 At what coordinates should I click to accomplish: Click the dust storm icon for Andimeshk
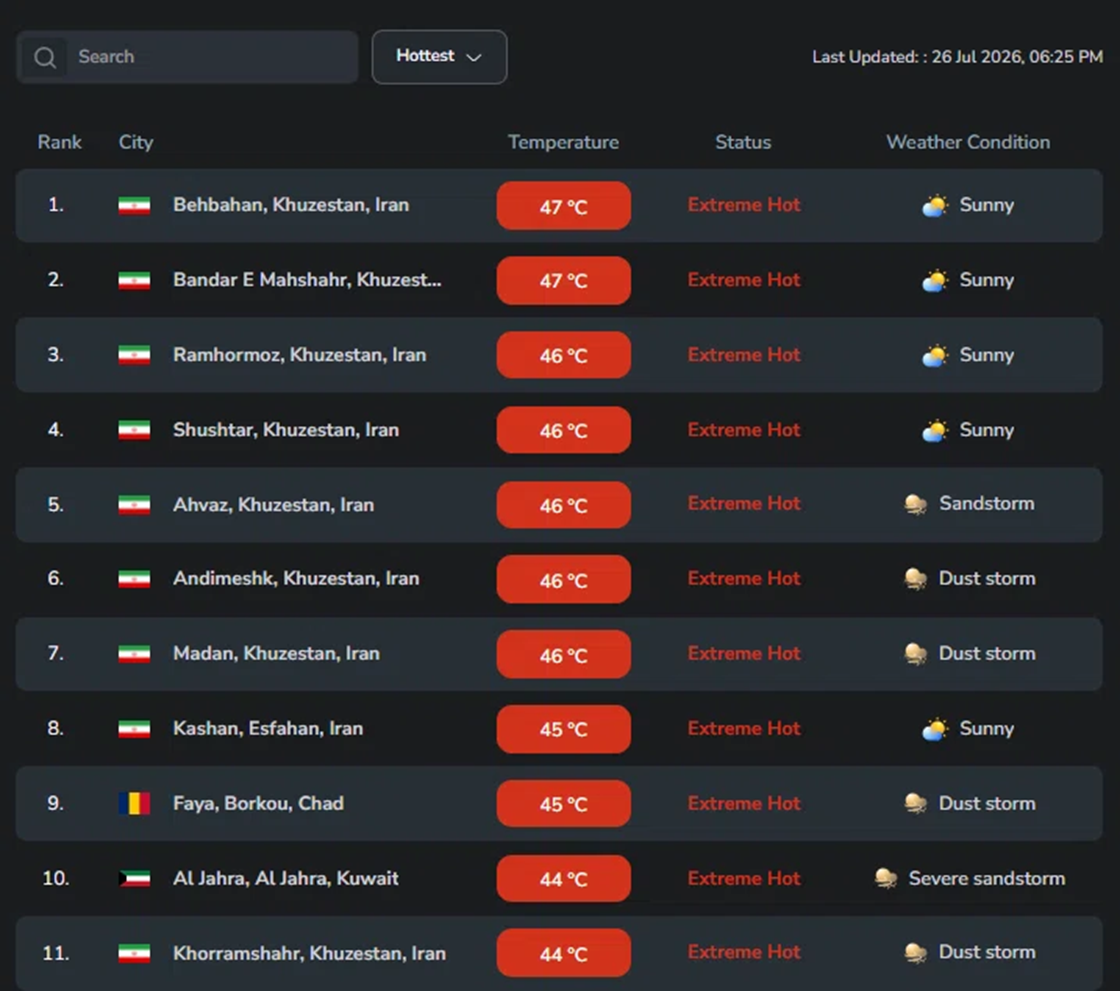pos(916,579)
